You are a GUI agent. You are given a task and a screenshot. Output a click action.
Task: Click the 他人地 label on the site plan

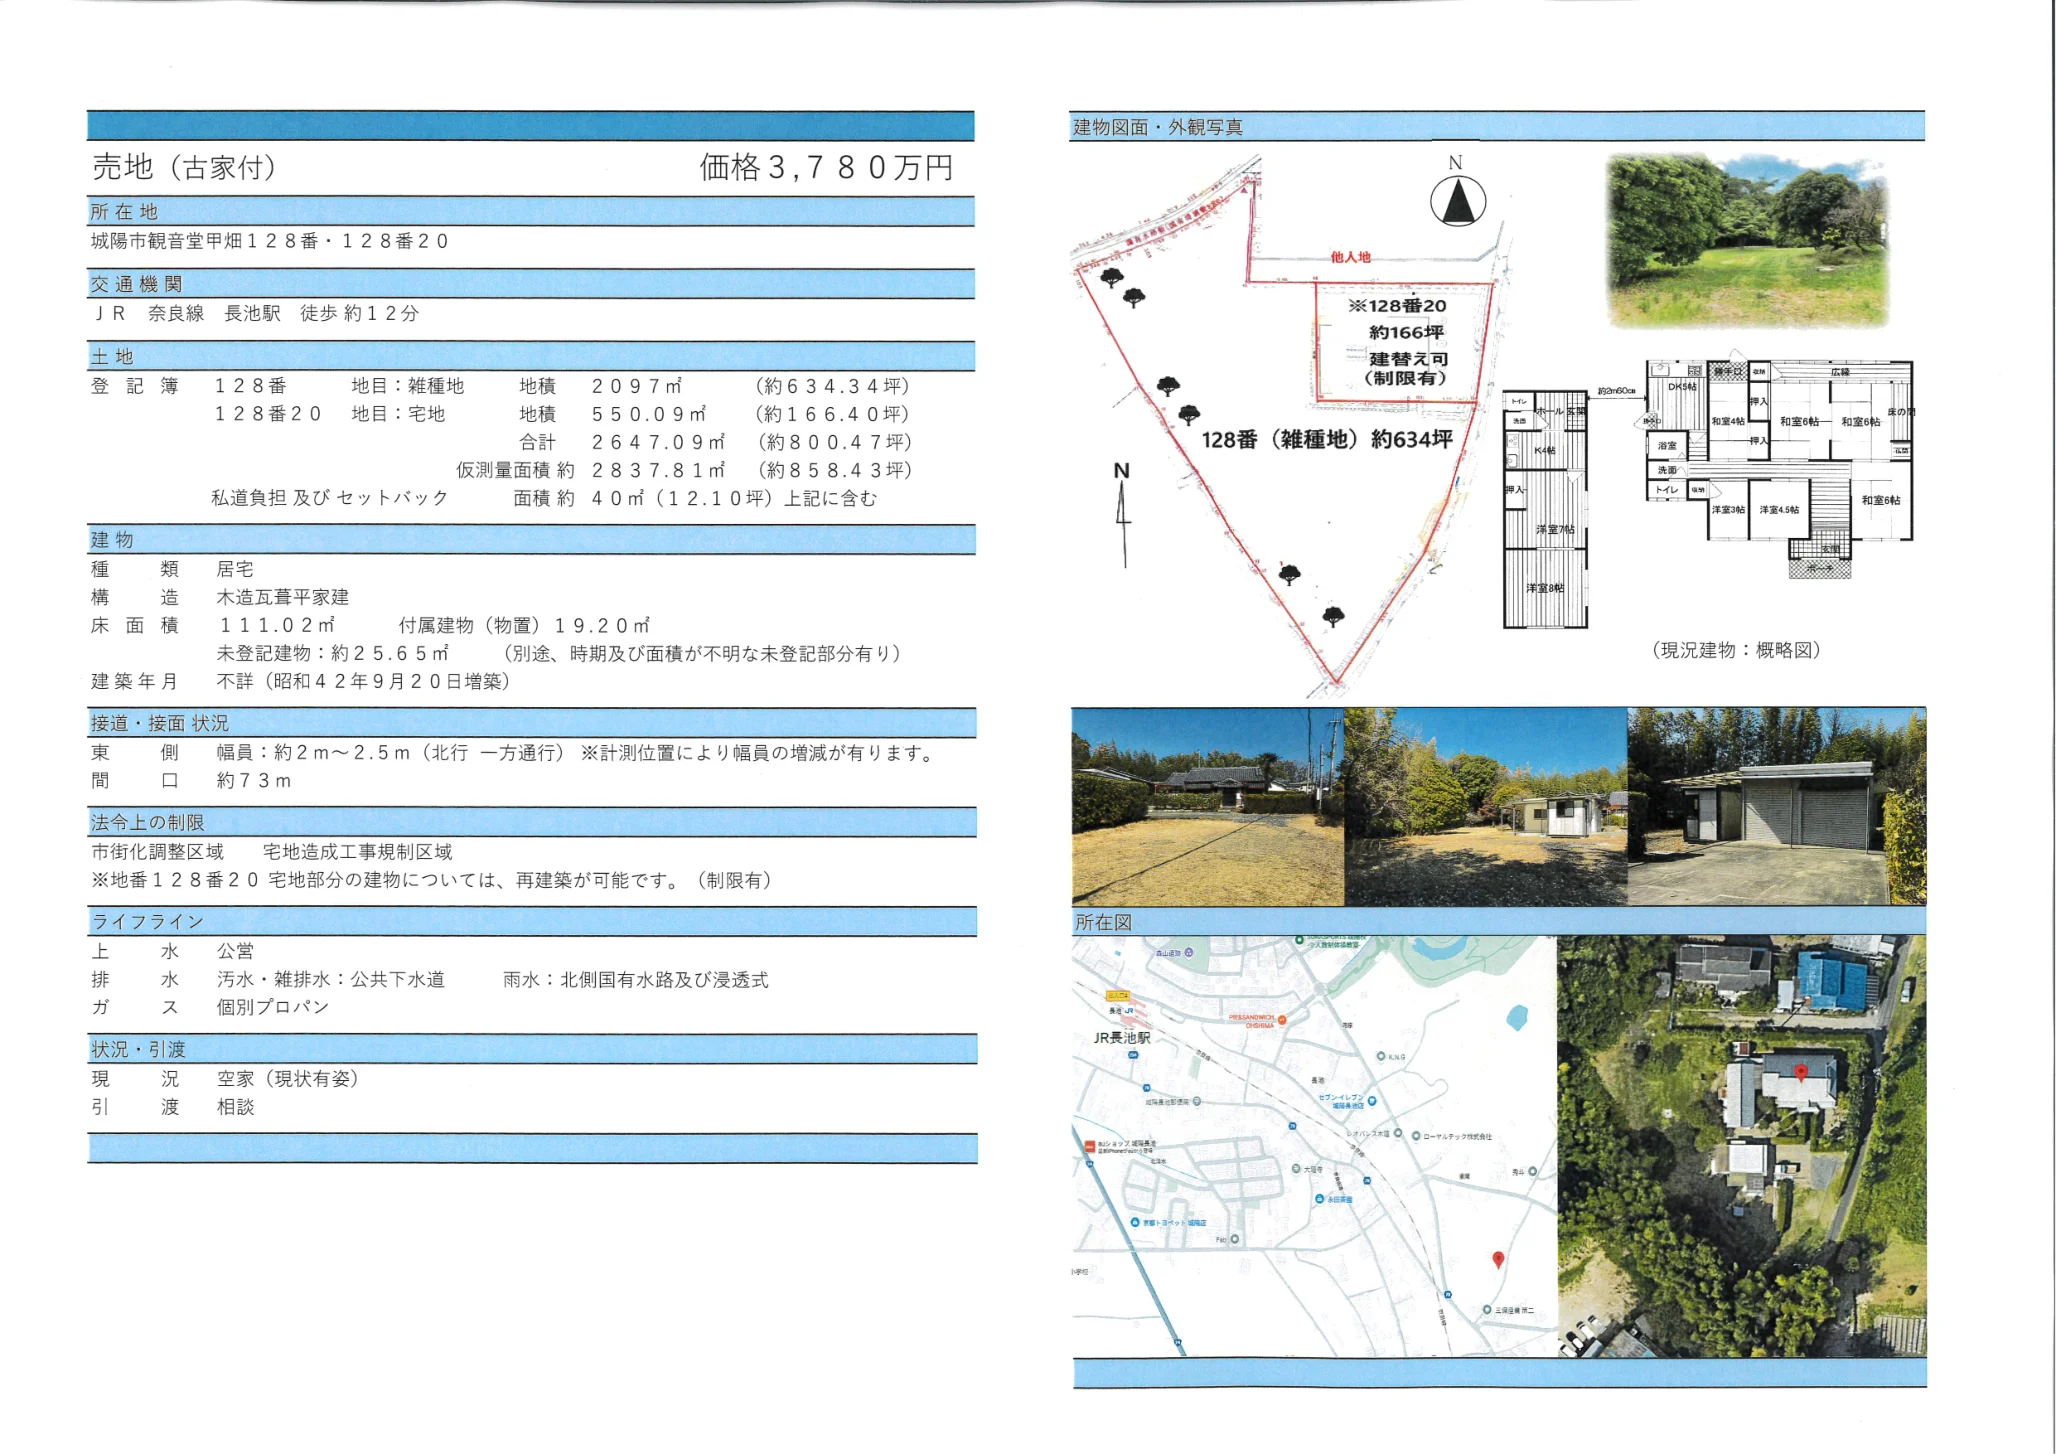(1350, 257)
